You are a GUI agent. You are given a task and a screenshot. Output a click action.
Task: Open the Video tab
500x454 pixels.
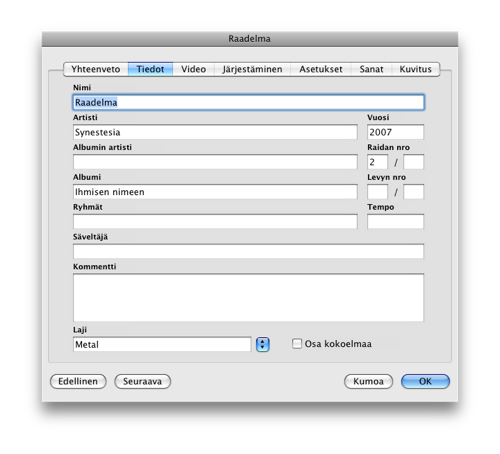[x=193, y=69]
